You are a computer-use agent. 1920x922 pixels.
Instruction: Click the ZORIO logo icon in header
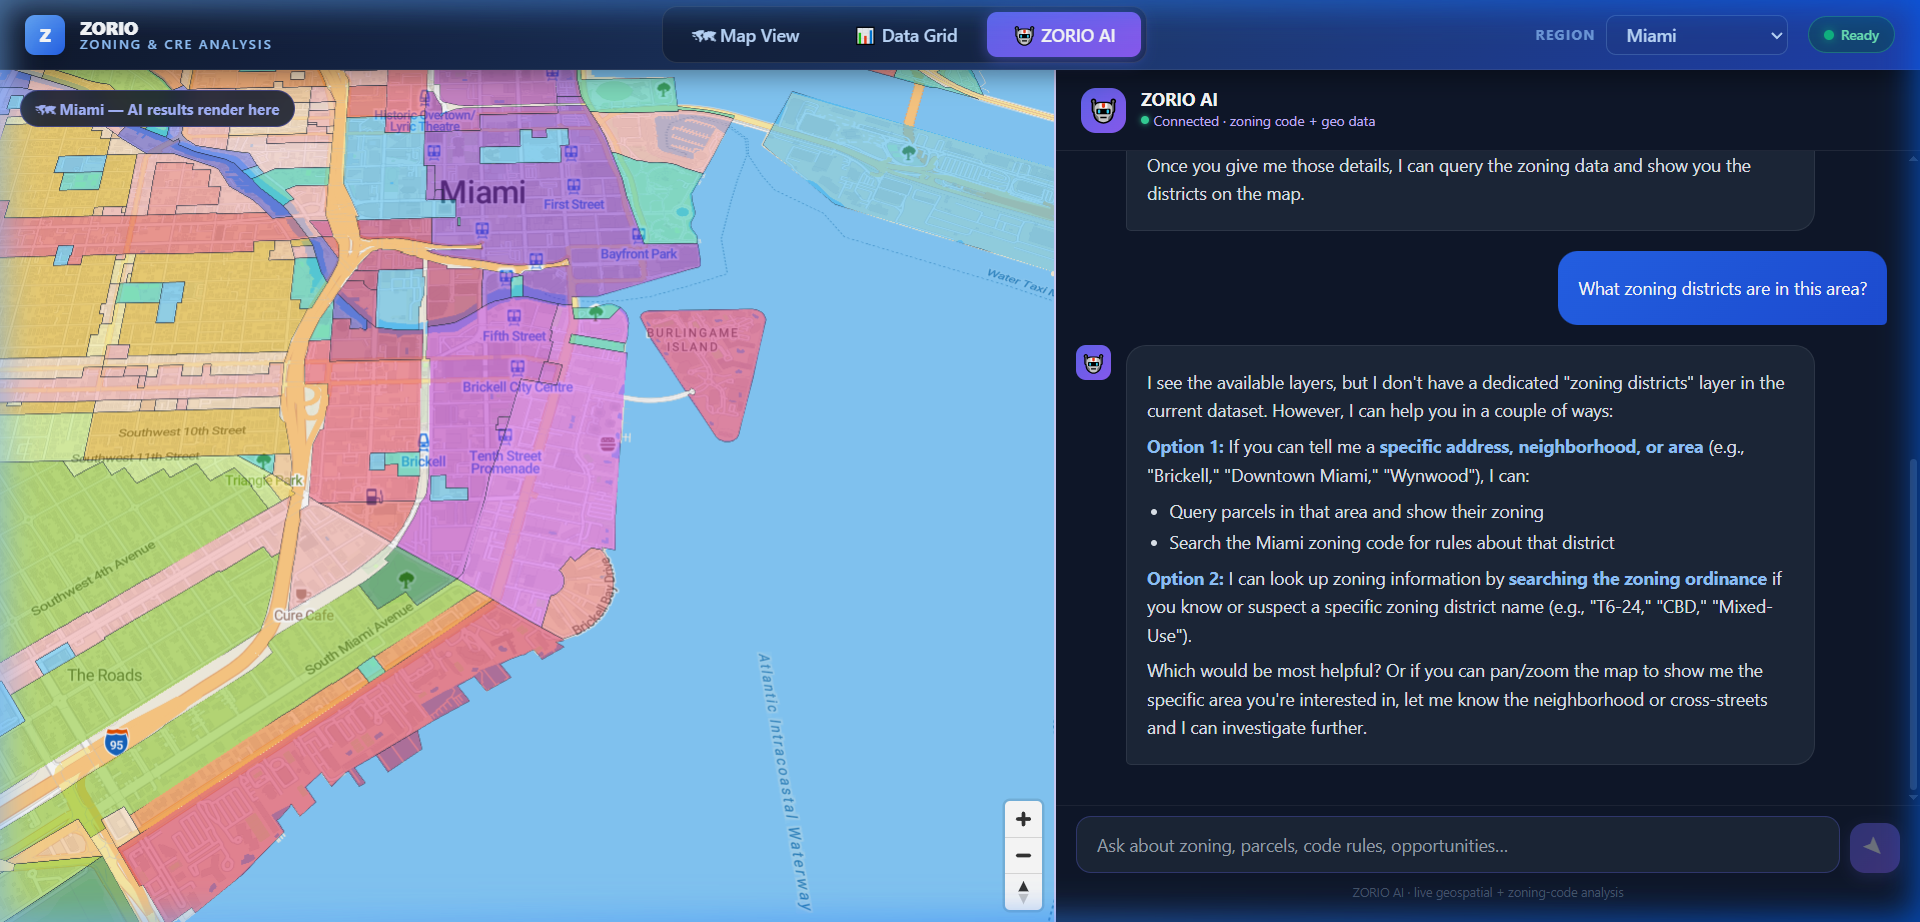[x=44, y=35]
